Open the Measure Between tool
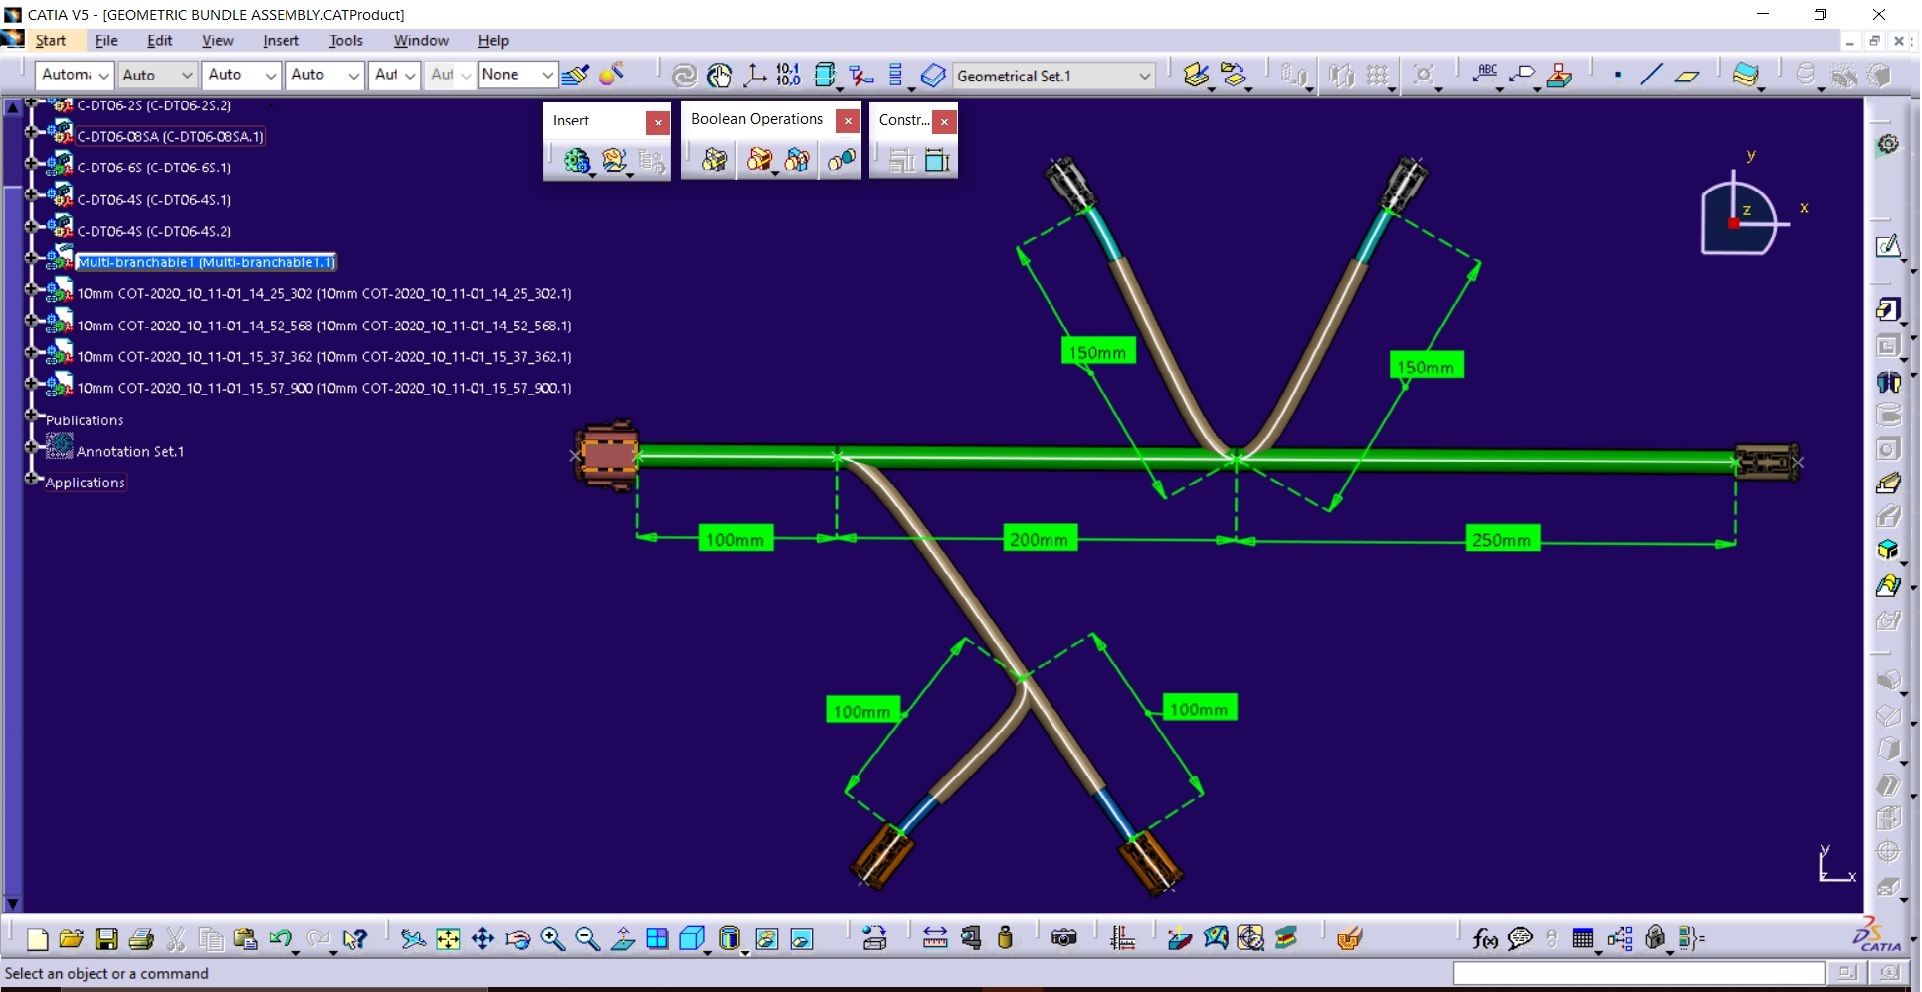Viewport: 1922px width, 992px height. (x=933, y=938)
